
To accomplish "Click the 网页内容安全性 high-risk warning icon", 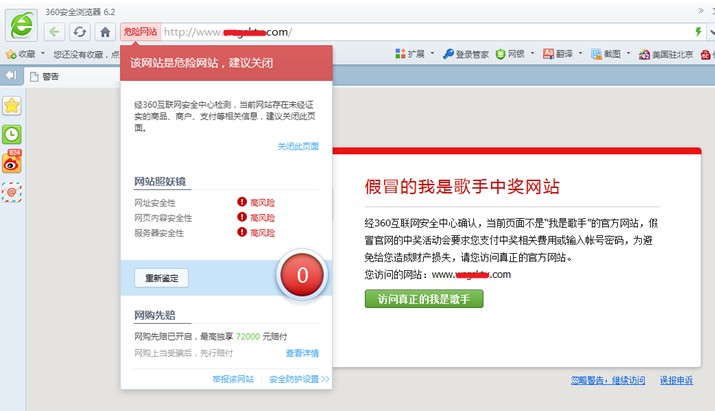I will tap(242, 217).
